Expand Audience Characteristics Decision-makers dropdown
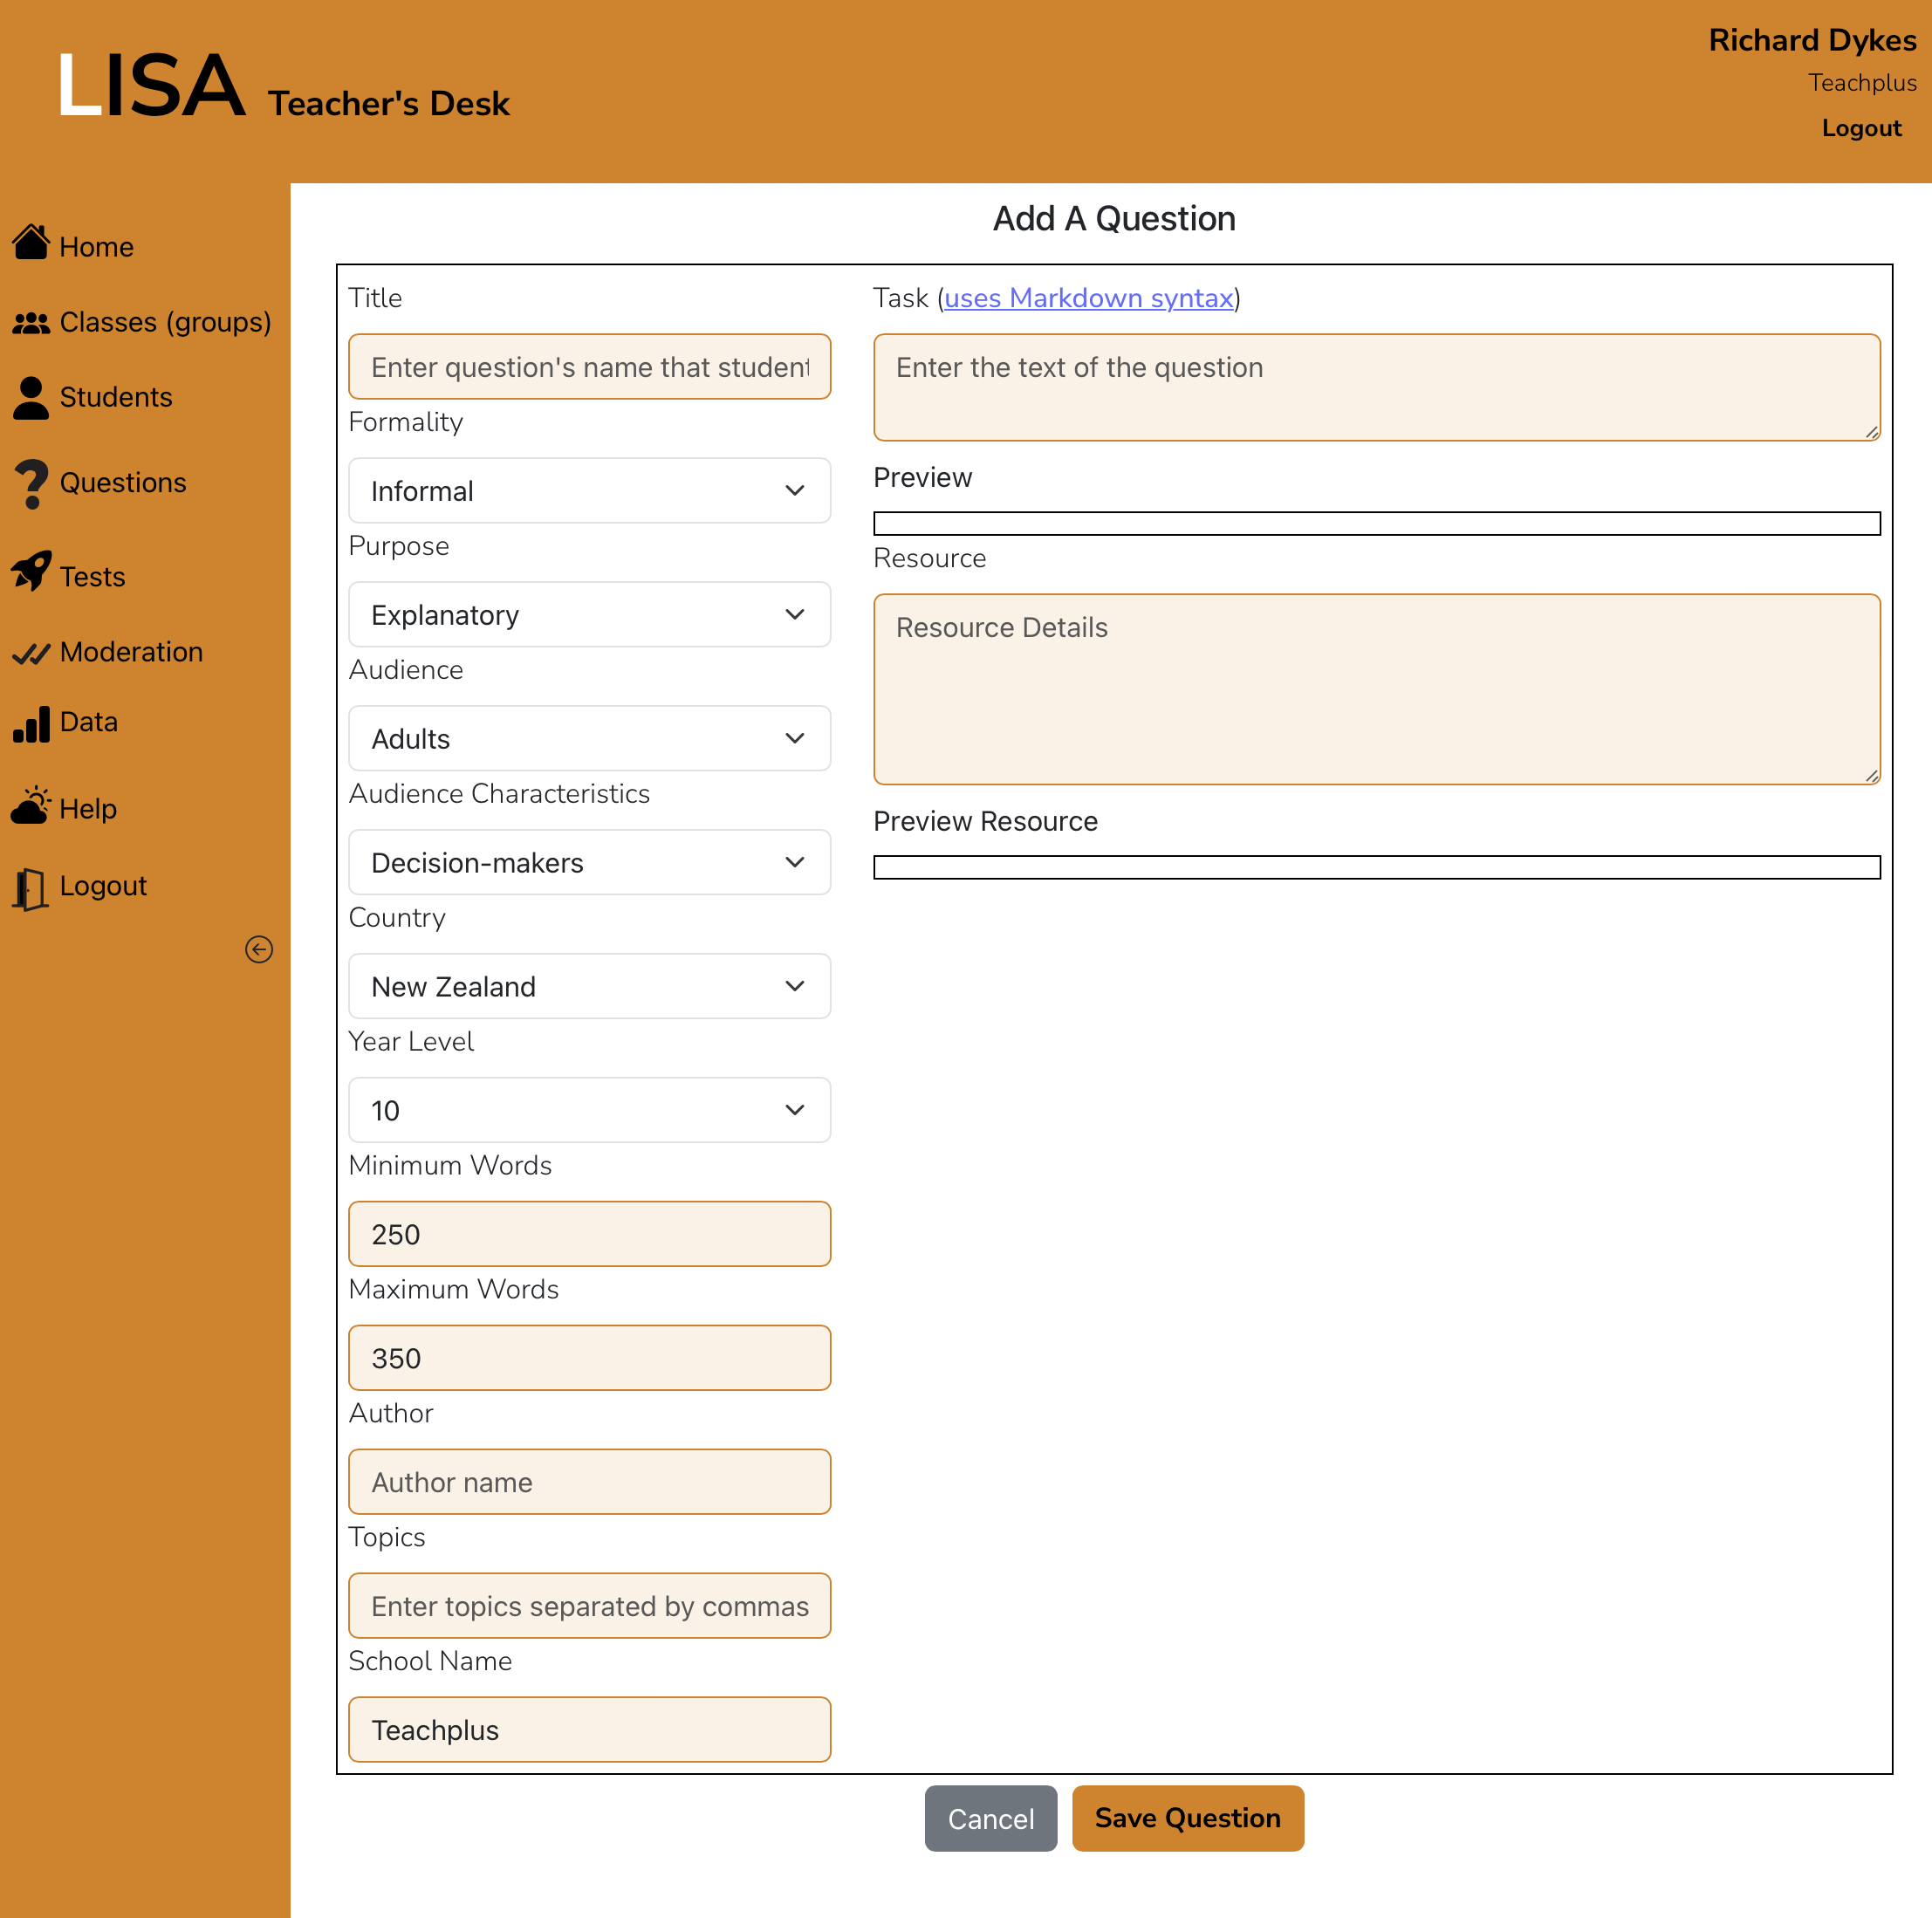 point(589,863)
